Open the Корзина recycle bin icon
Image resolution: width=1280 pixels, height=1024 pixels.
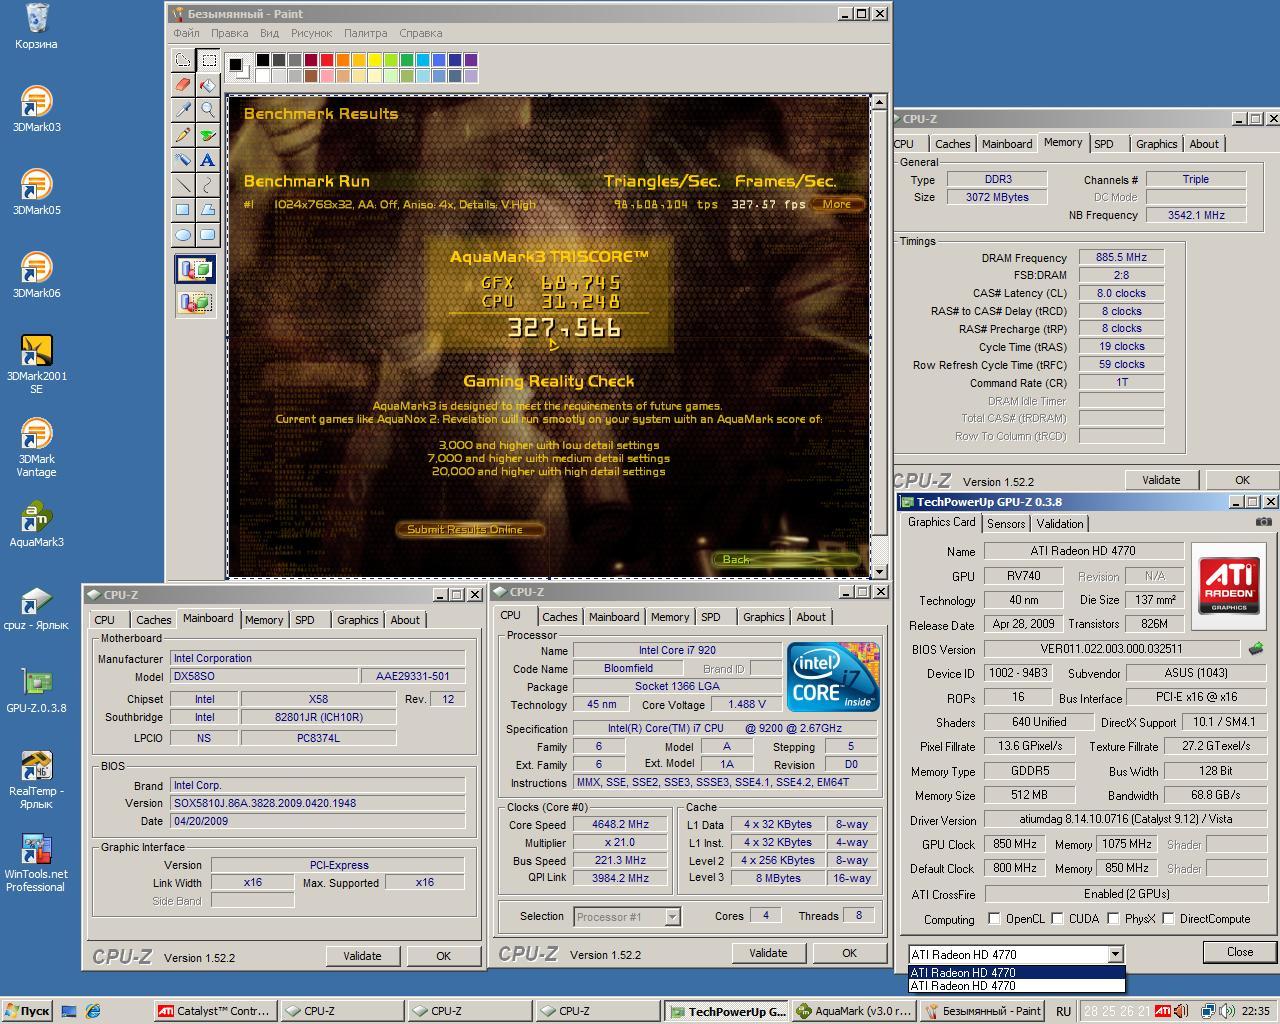[36, 26]
